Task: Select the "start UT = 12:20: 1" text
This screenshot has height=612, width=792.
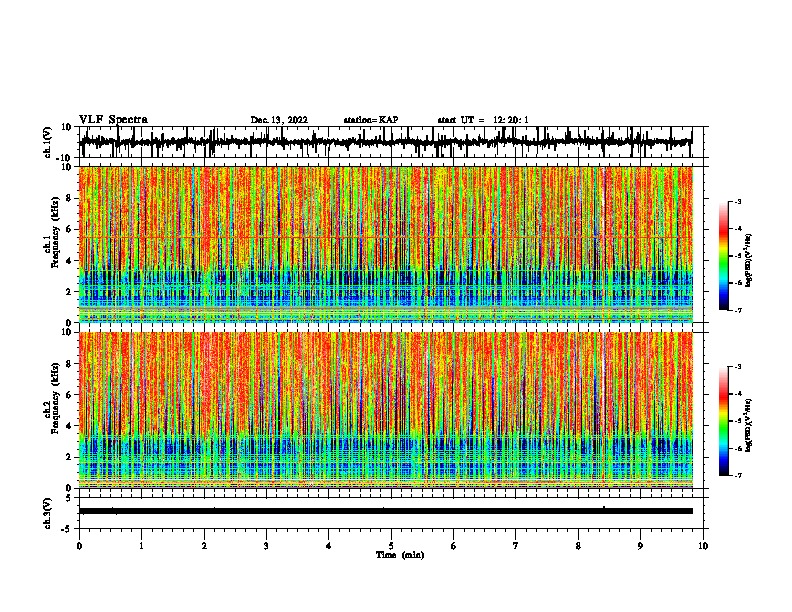Action: pyautogui.click(x=483, y=120)
